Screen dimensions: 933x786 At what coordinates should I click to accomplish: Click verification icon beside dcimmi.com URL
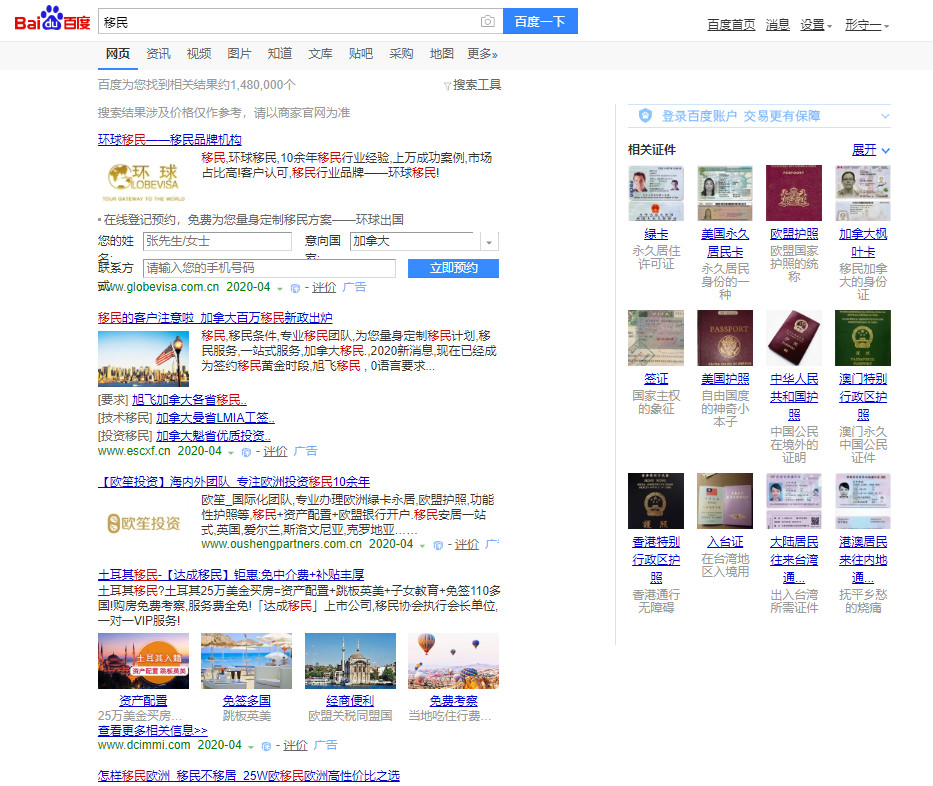[267, 746]
